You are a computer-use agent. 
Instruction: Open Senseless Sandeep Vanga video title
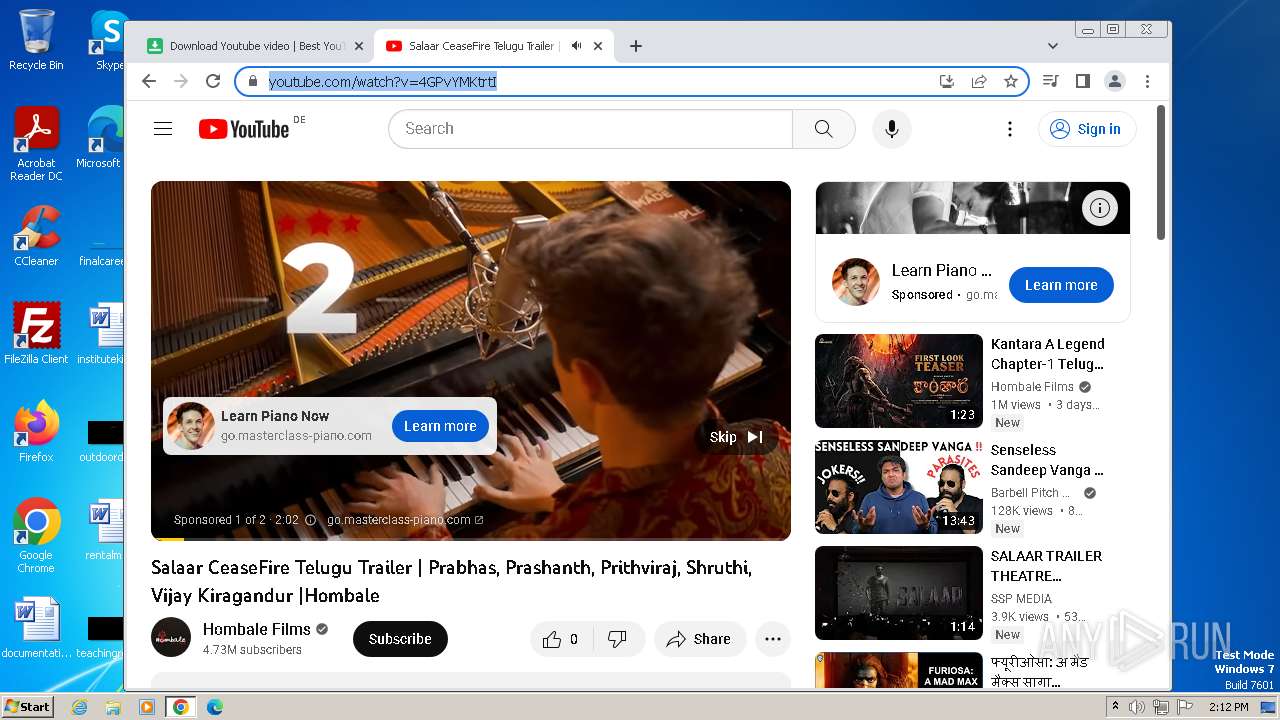1047,460
